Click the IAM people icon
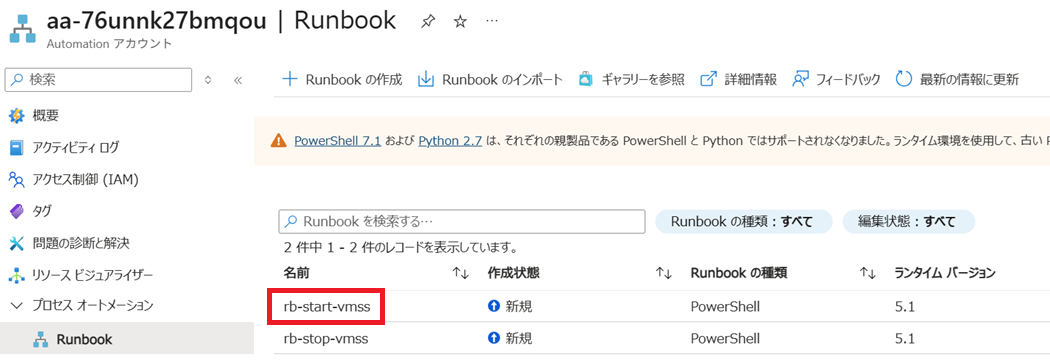This screenshot has width=1050, height=360. point(16,179)
